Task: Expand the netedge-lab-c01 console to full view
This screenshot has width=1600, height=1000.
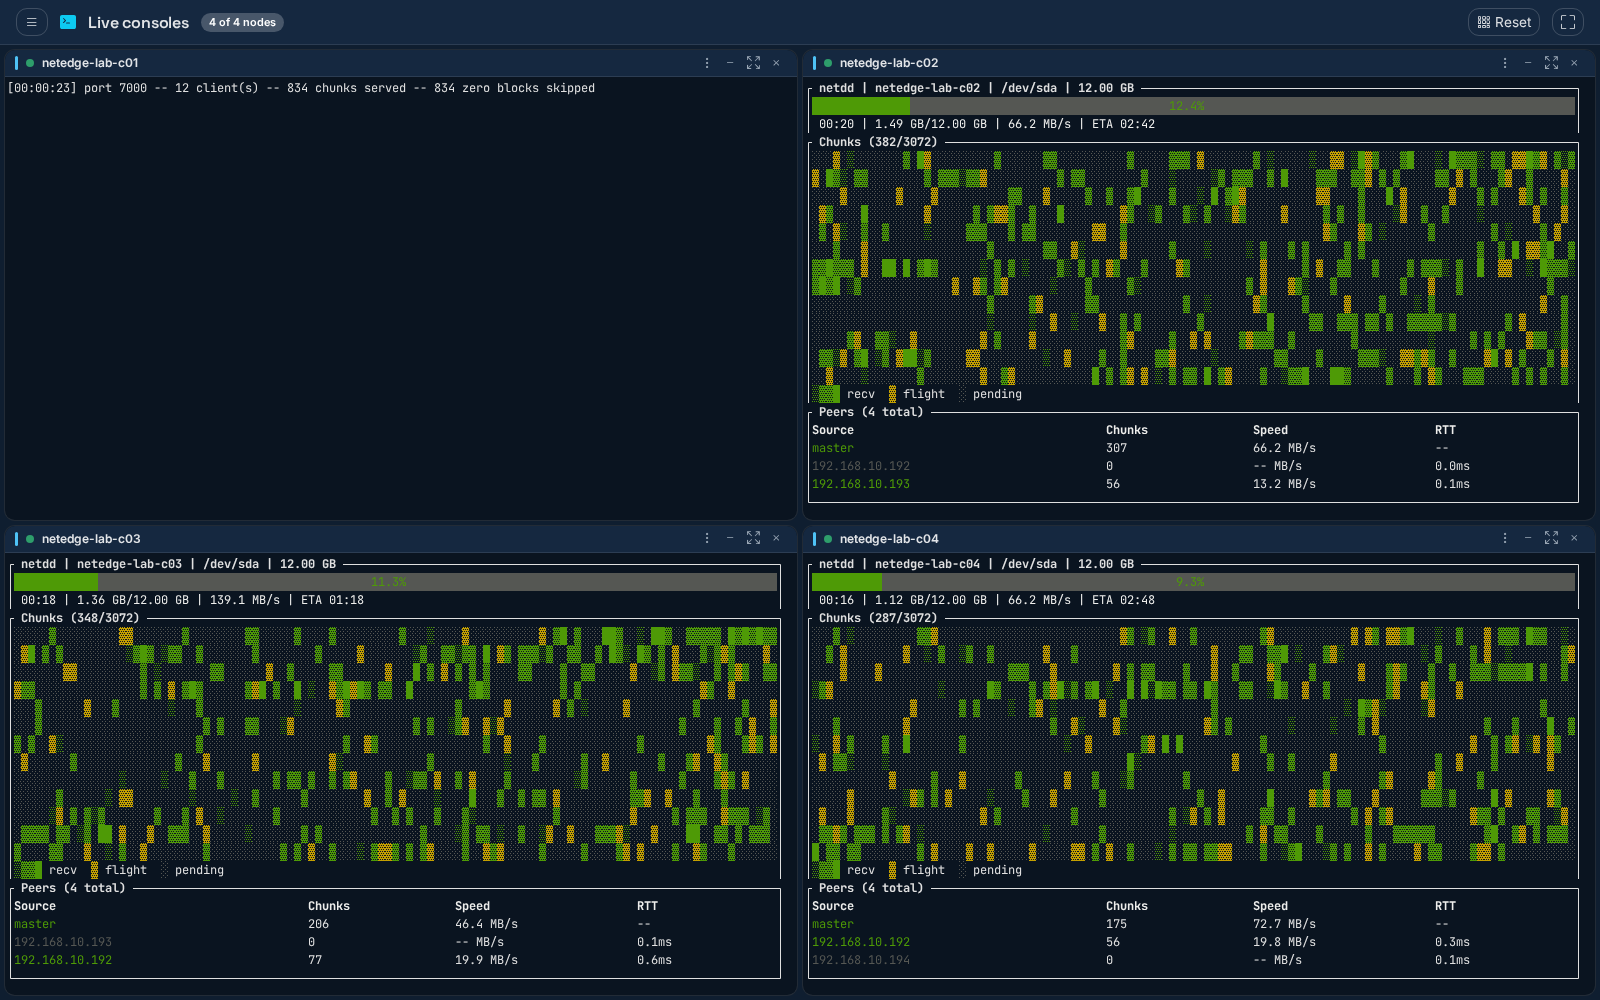Action: 753,63
